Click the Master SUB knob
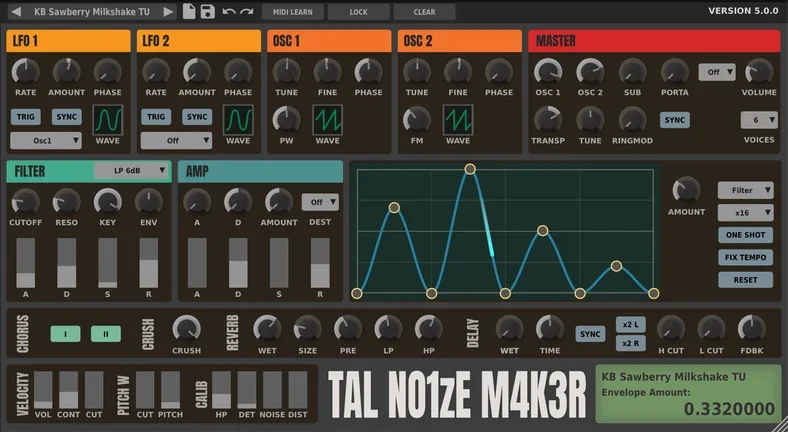Image resolution: width=788 pixels, height=432 pixels. (x=632, y=71)
